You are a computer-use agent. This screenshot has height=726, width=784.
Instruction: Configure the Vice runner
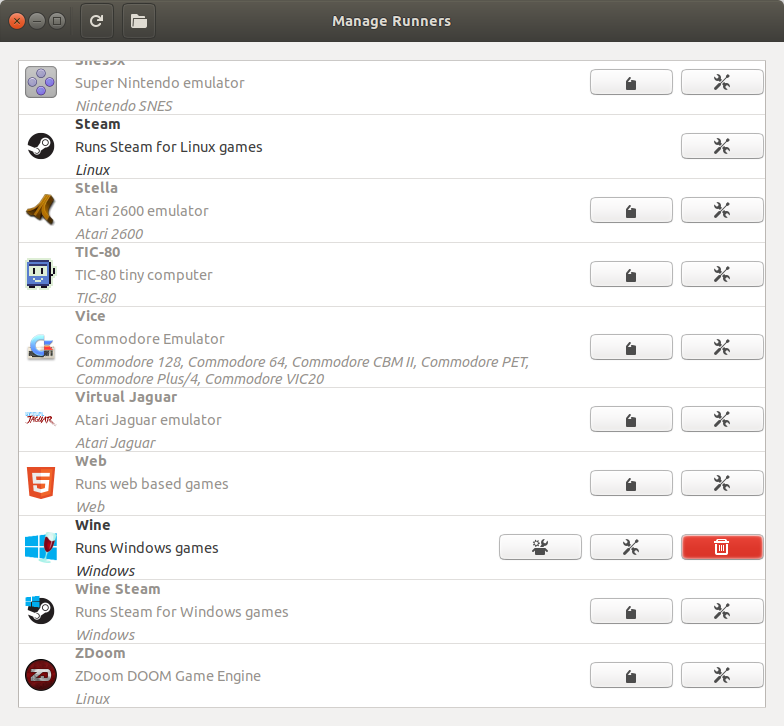pyautogui.click(x=722, y=348)
